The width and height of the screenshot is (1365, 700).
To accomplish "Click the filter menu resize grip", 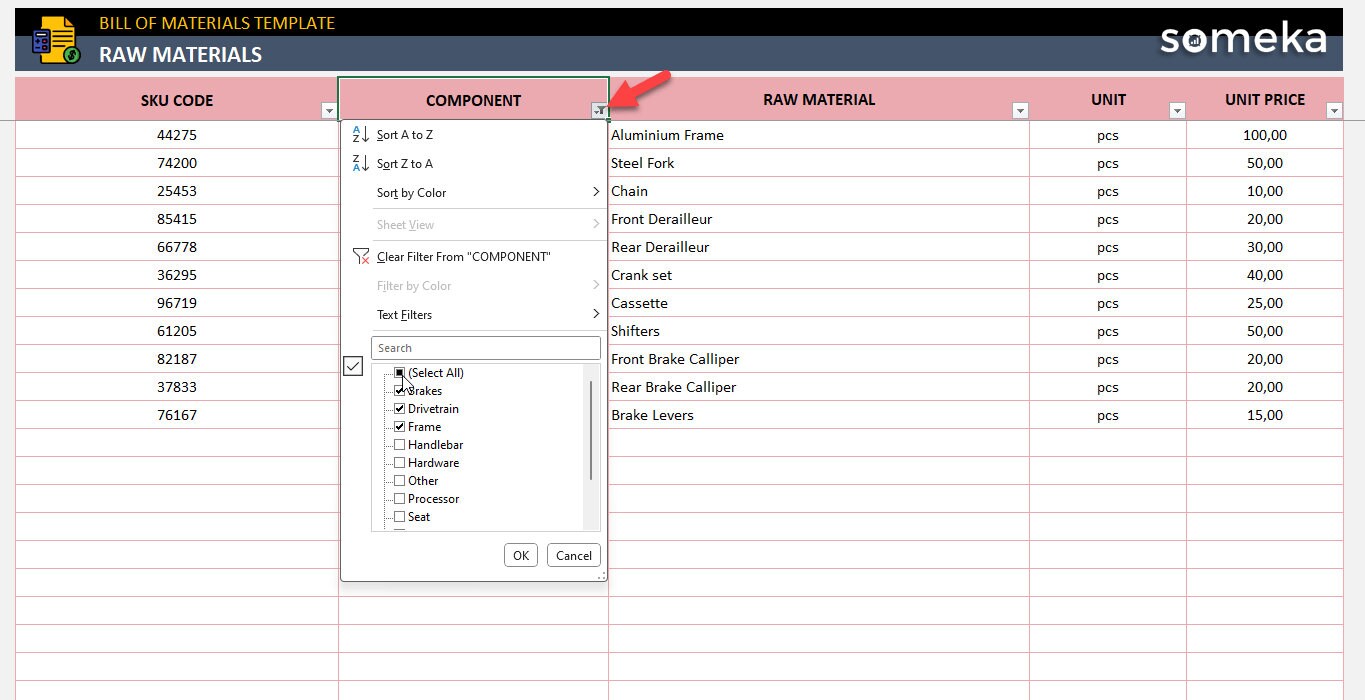I will [601, 576].
